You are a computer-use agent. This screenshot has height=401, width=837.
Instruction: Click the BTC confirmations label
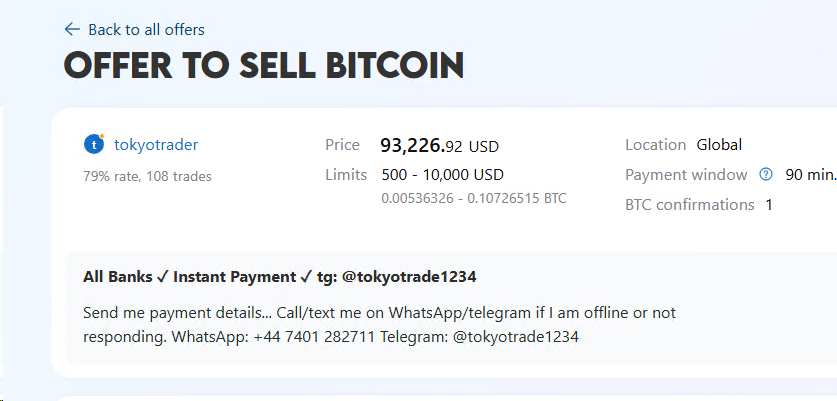(690, 205)
